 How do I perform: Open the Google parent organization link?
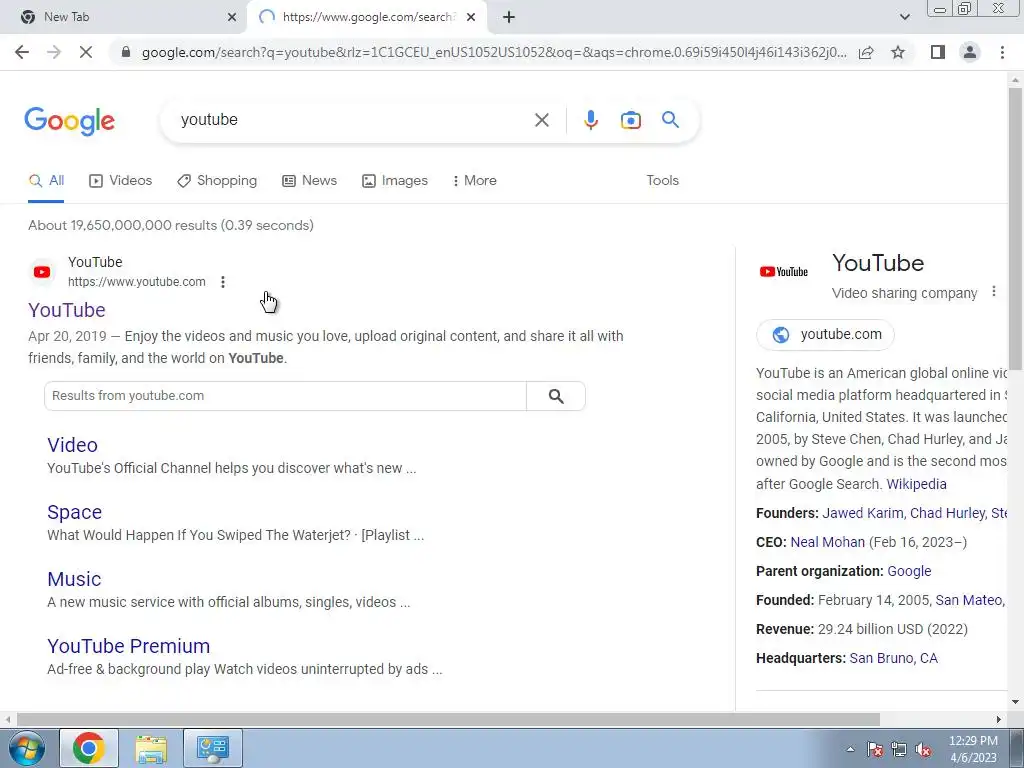(909, 571)
